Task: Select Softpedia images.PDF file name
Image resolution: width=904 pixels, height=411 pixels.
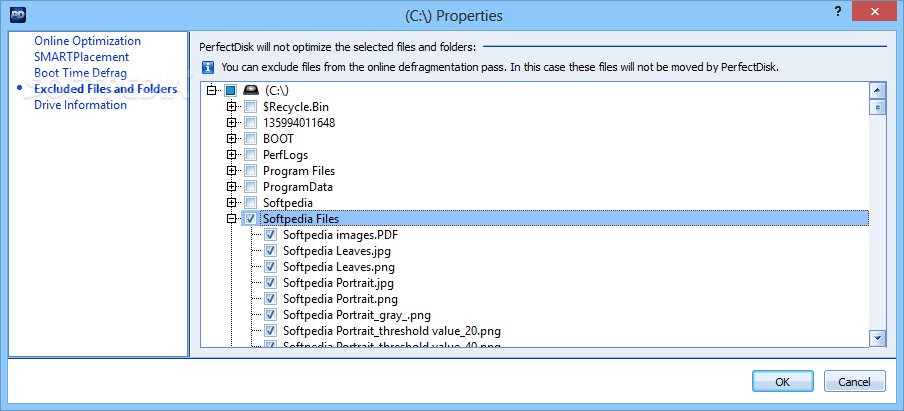Action: point(340,235)
